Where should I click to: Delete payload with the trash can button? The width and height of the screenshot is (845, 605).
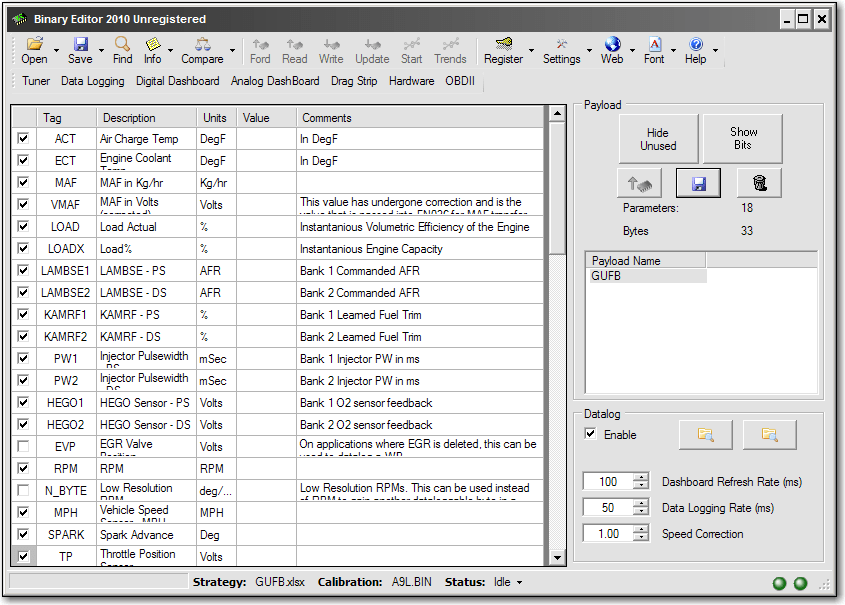[x=759, y=183]
